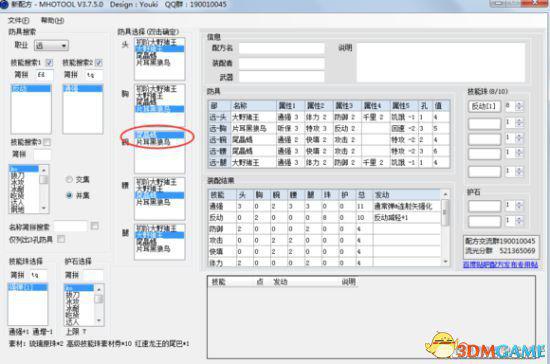The width and height of the screenshot is (550, 364).
Task: Select the 远-胸 片茸黑狼鸟 table row
Action: pyautogui.click(x=329, y=128)
